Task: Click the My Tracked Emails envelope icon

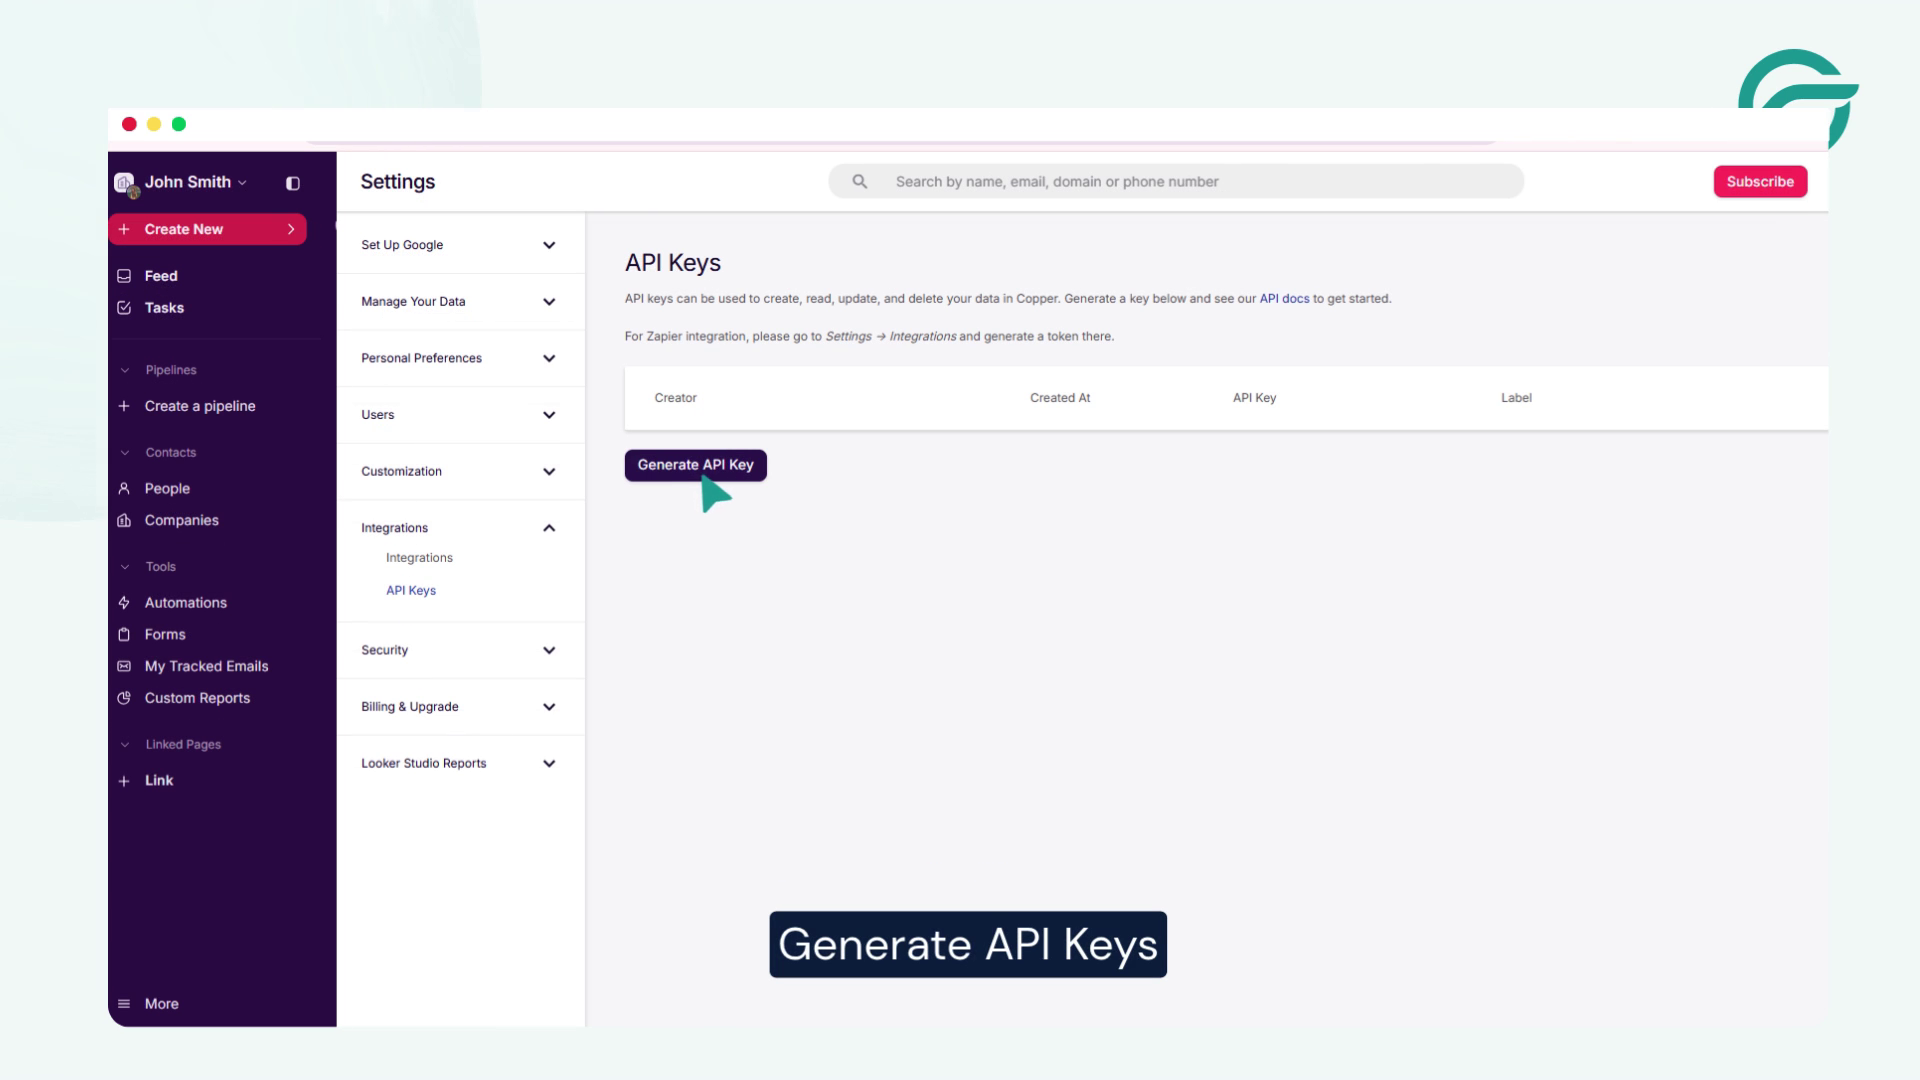Action: [124, 667]
